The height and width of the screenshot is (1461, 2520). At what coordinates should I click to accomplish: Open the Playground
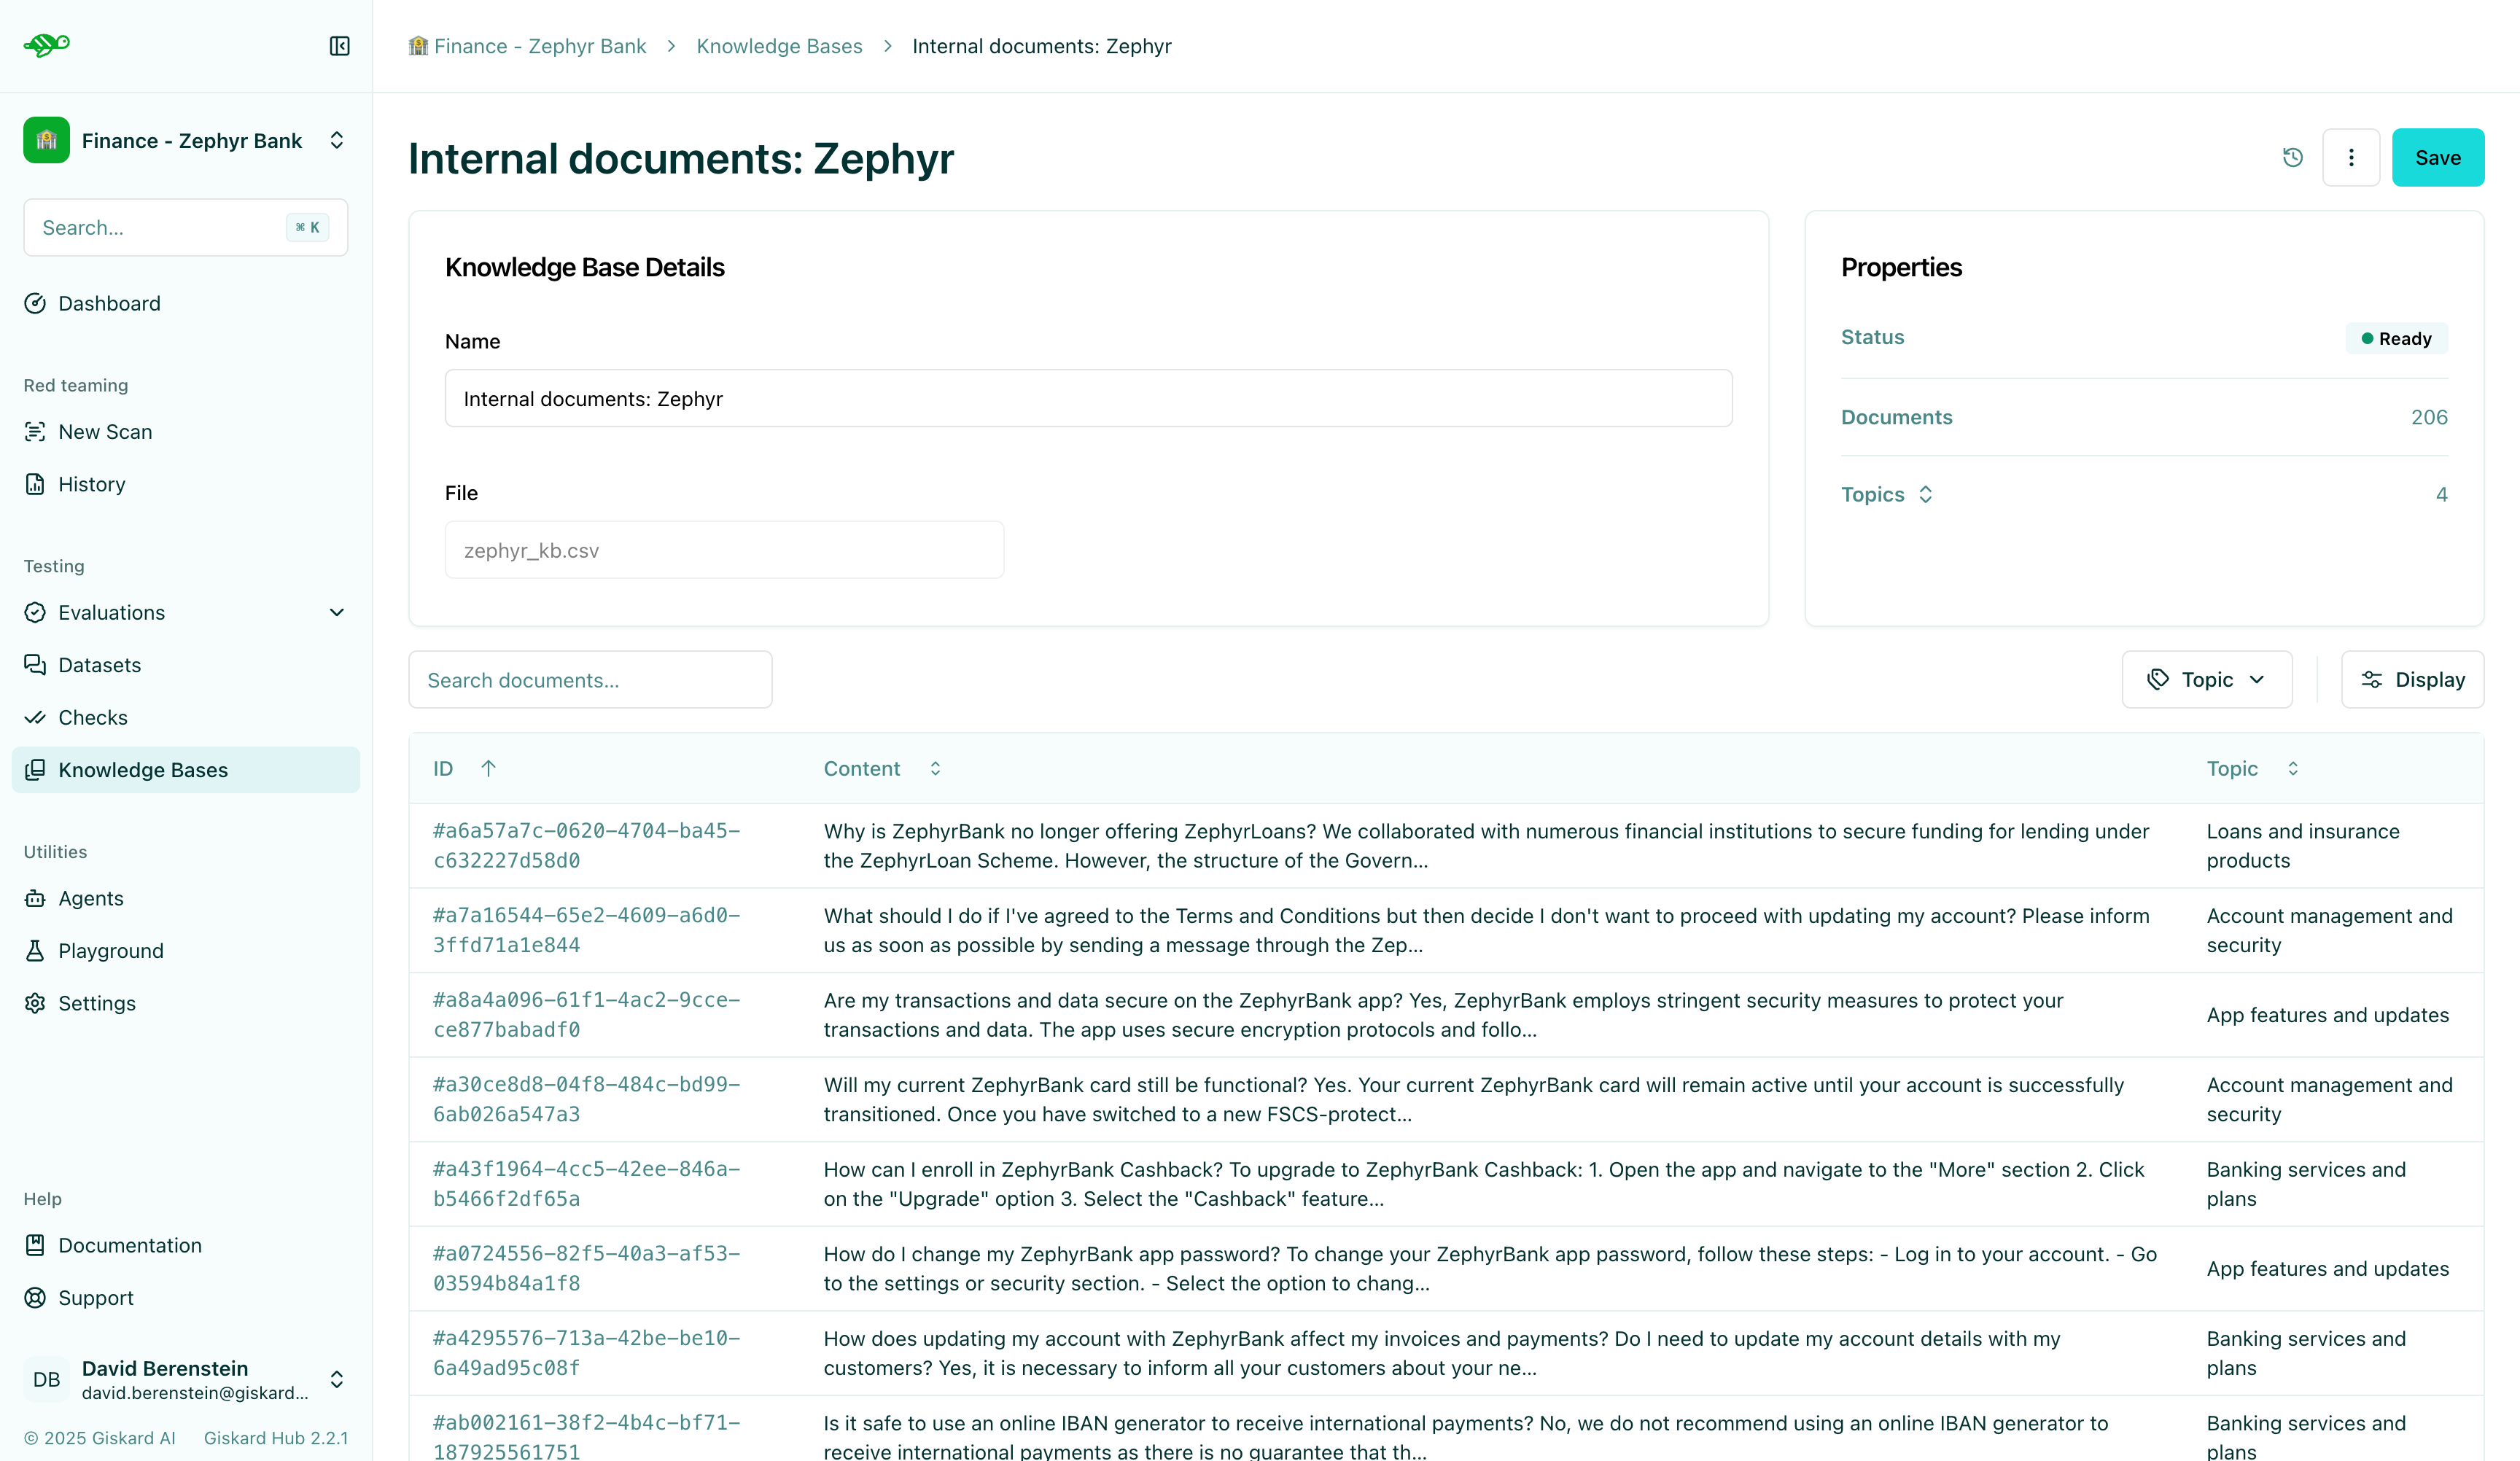110,950
